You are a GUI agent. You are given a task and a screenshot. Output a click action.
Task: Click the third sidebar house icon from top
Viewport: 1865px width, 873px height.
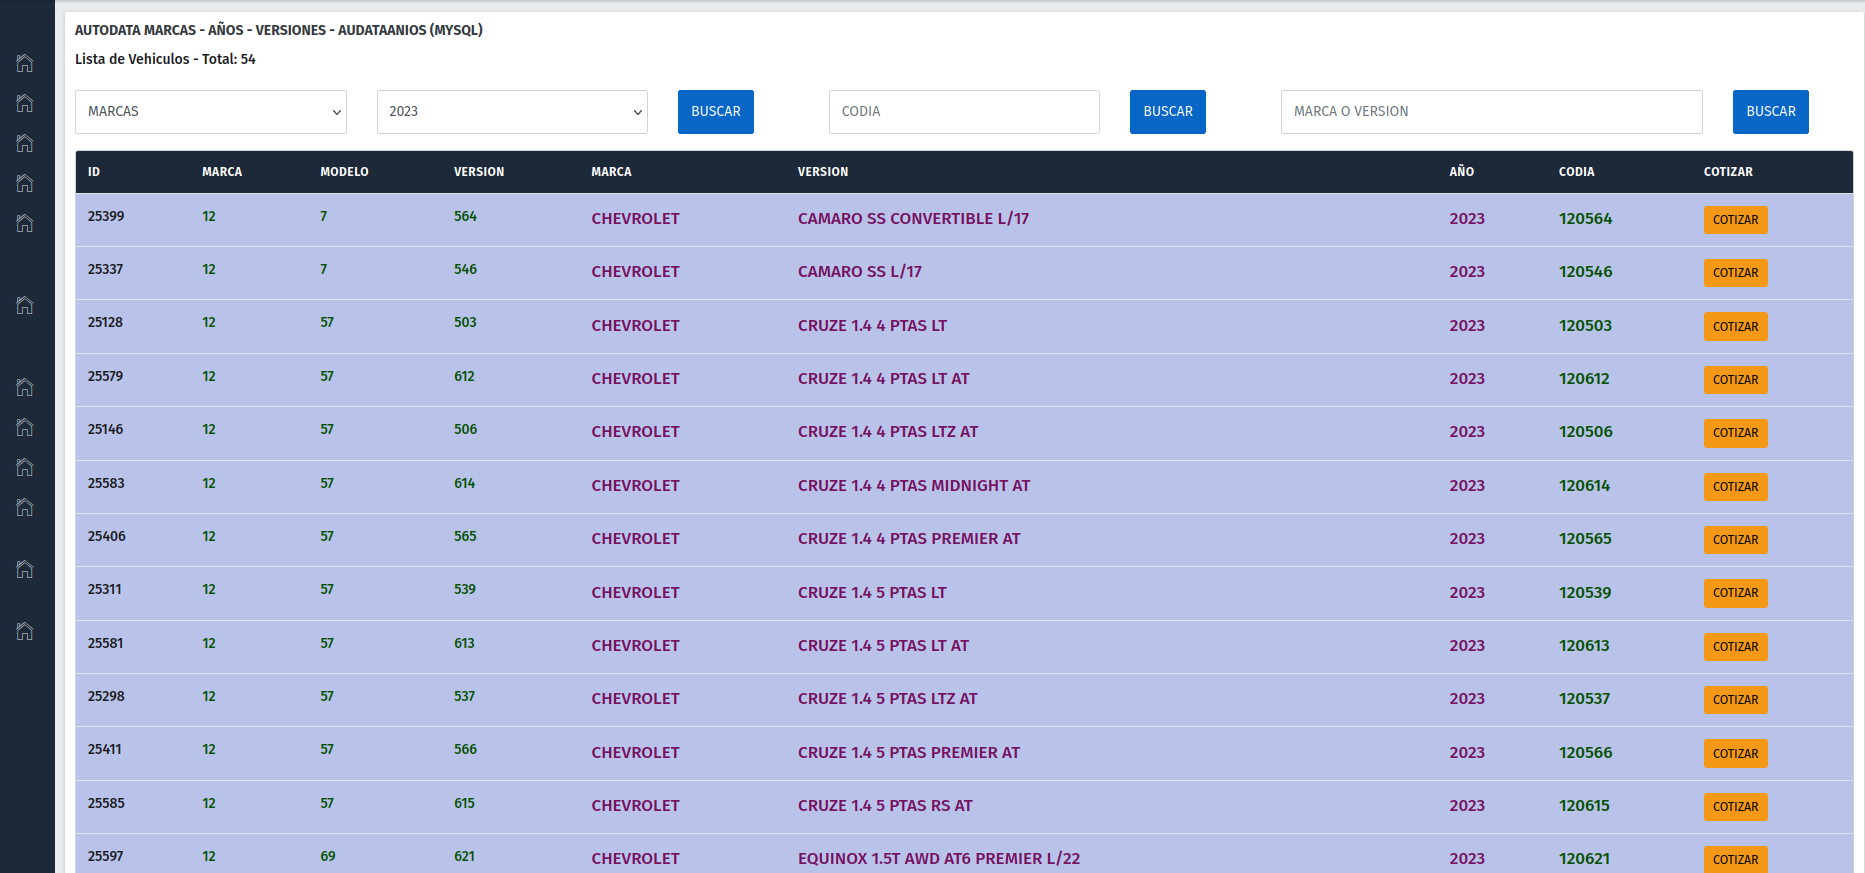pos(25,143)
